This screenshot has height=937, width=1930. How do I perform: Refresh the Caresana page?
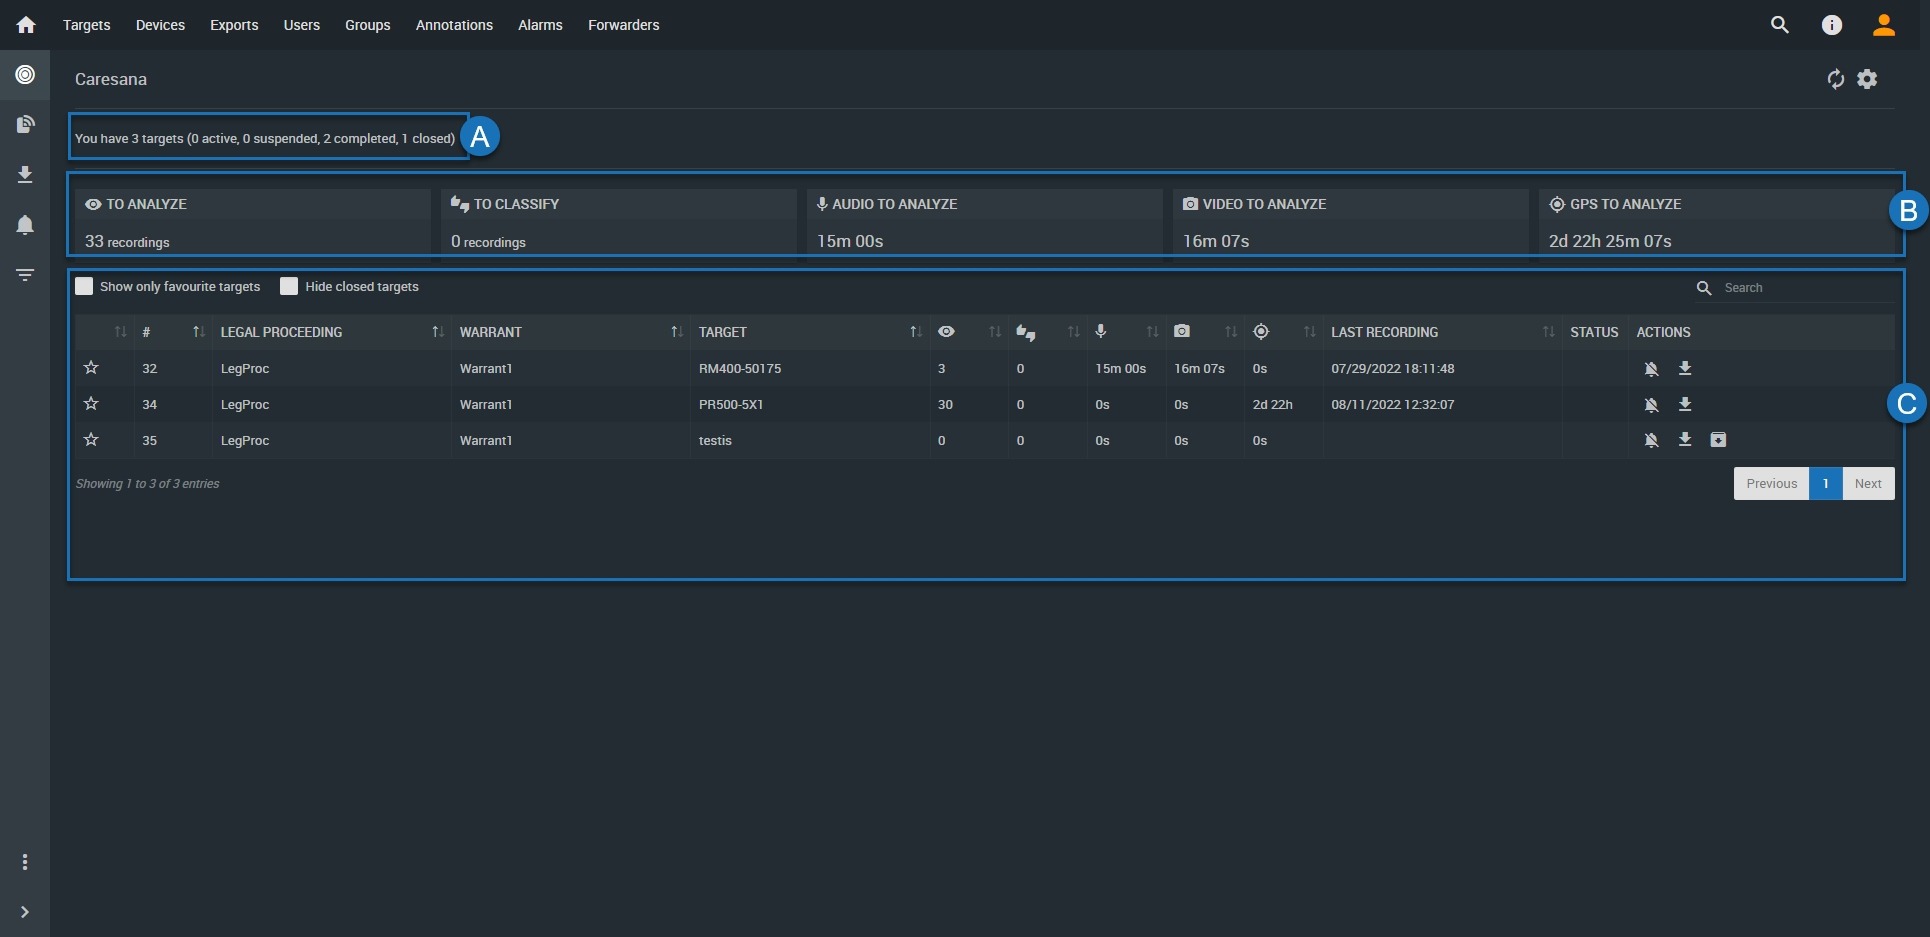tap(1835, 79)
